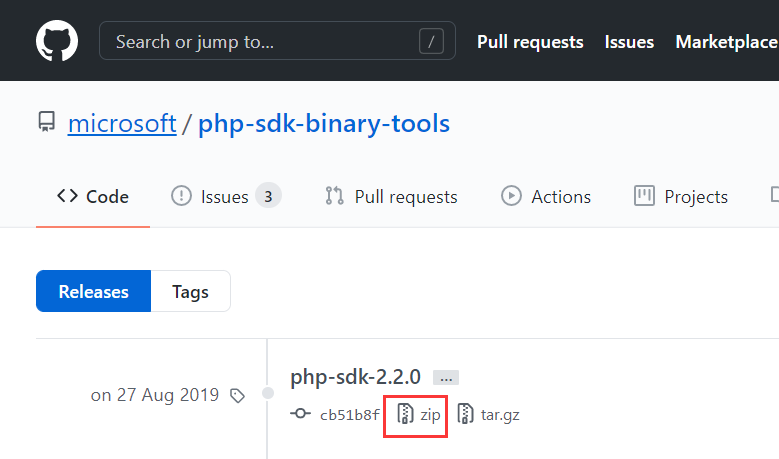The width and height of the screenshot is (779, 459).
Task: Click the Pull requests branch icon
Action: (334, 196)
